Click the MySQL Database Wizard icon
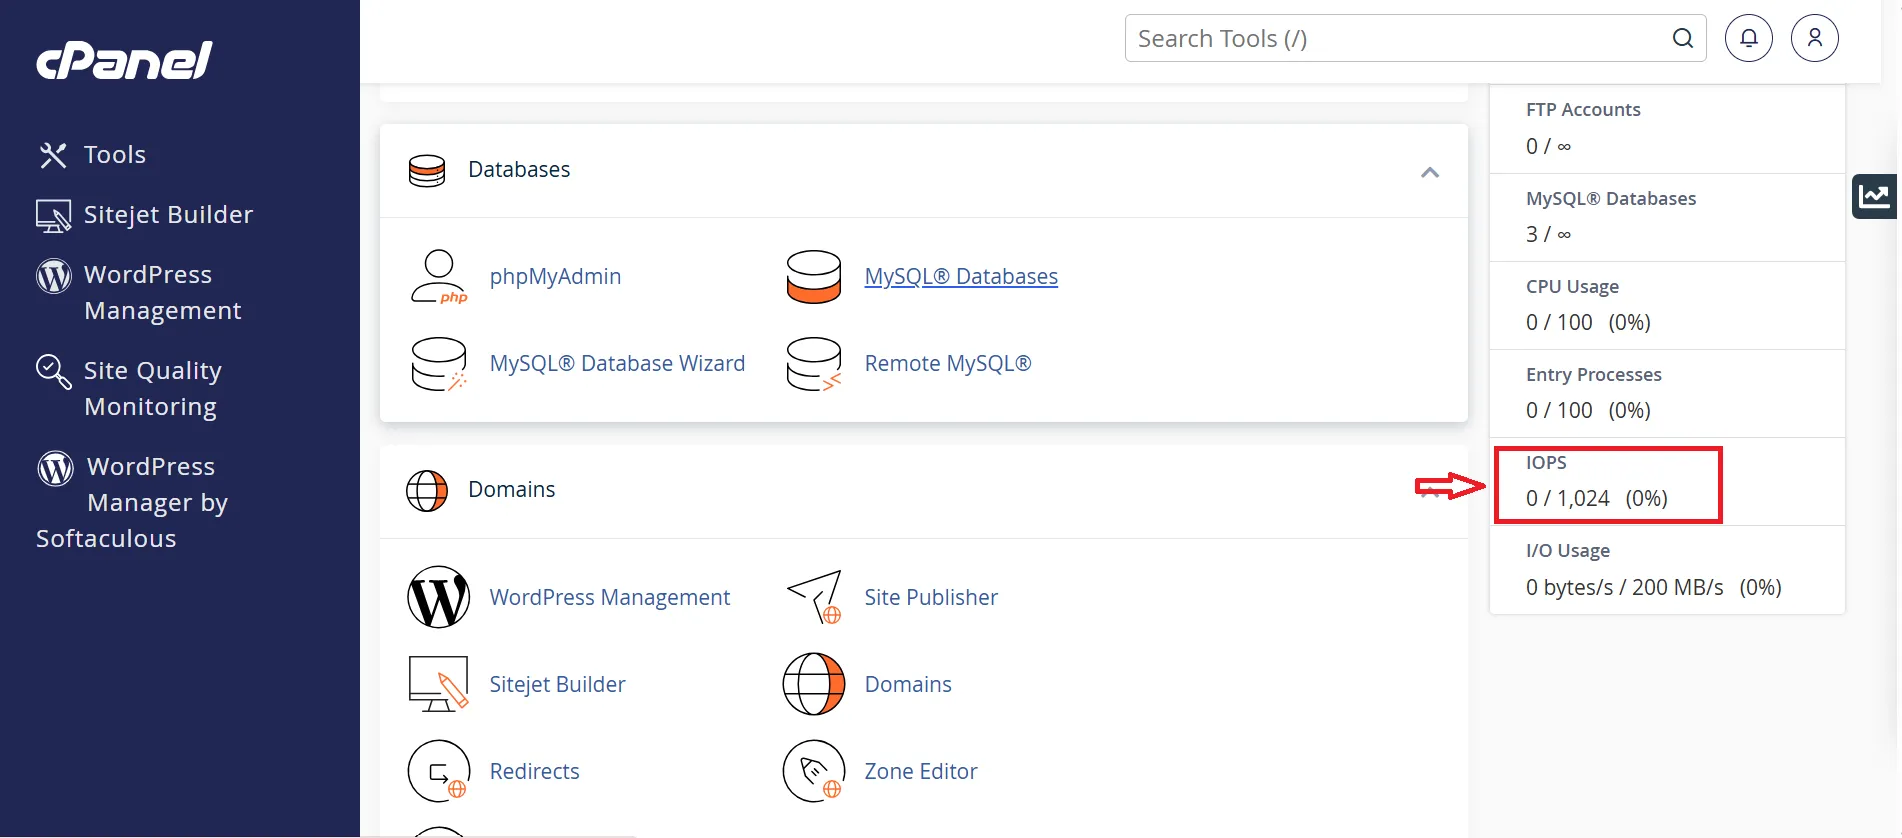Viewport: 1902px width, 838px height. coord(438,364)
